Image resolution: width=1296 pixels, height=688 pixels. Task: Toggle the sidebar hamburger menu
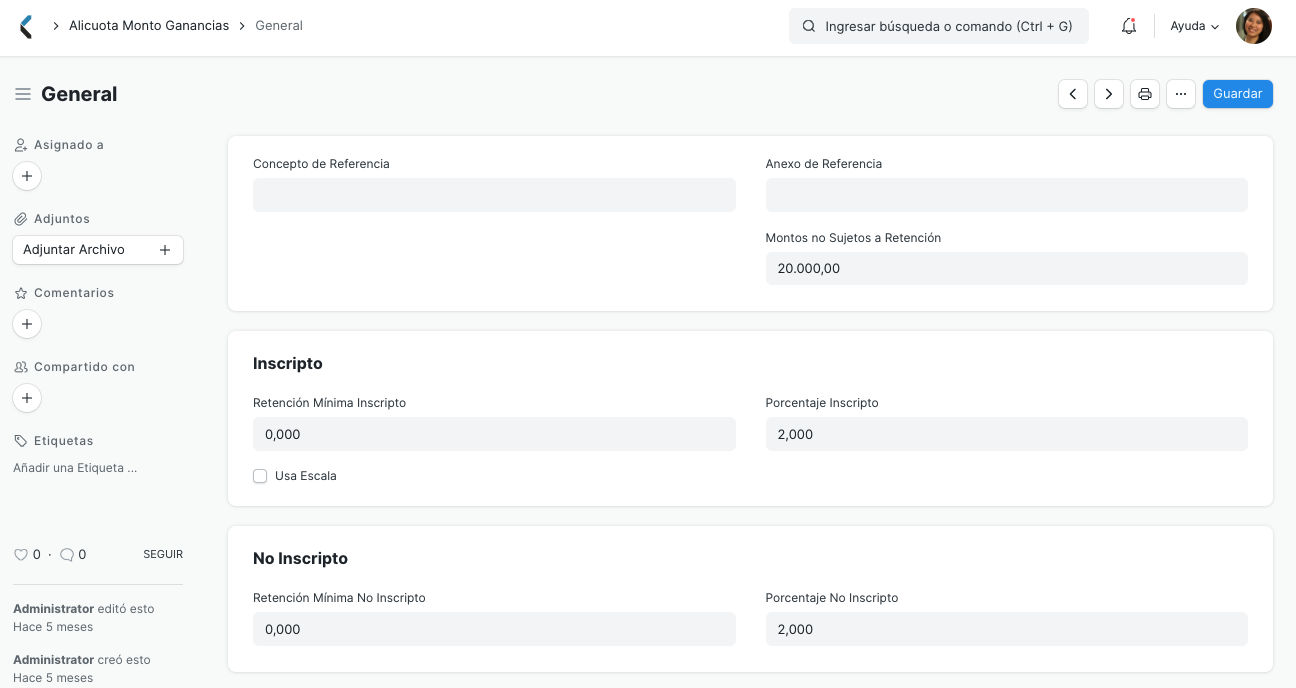tap(23, 94)
